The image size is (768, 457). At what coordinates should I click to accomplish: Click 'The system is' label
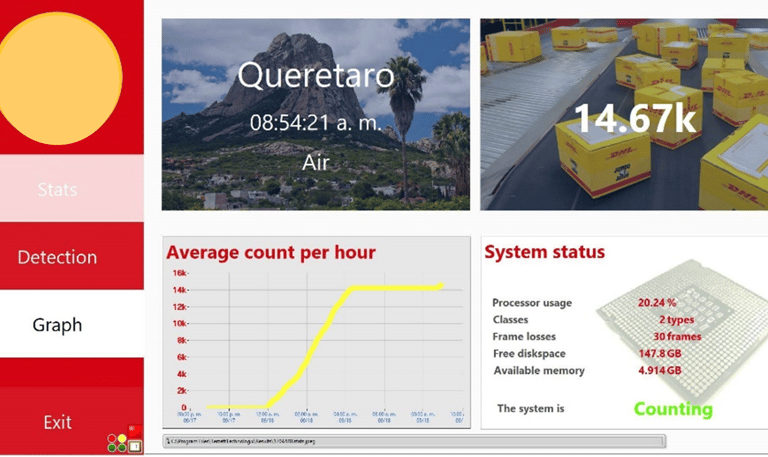530,409
